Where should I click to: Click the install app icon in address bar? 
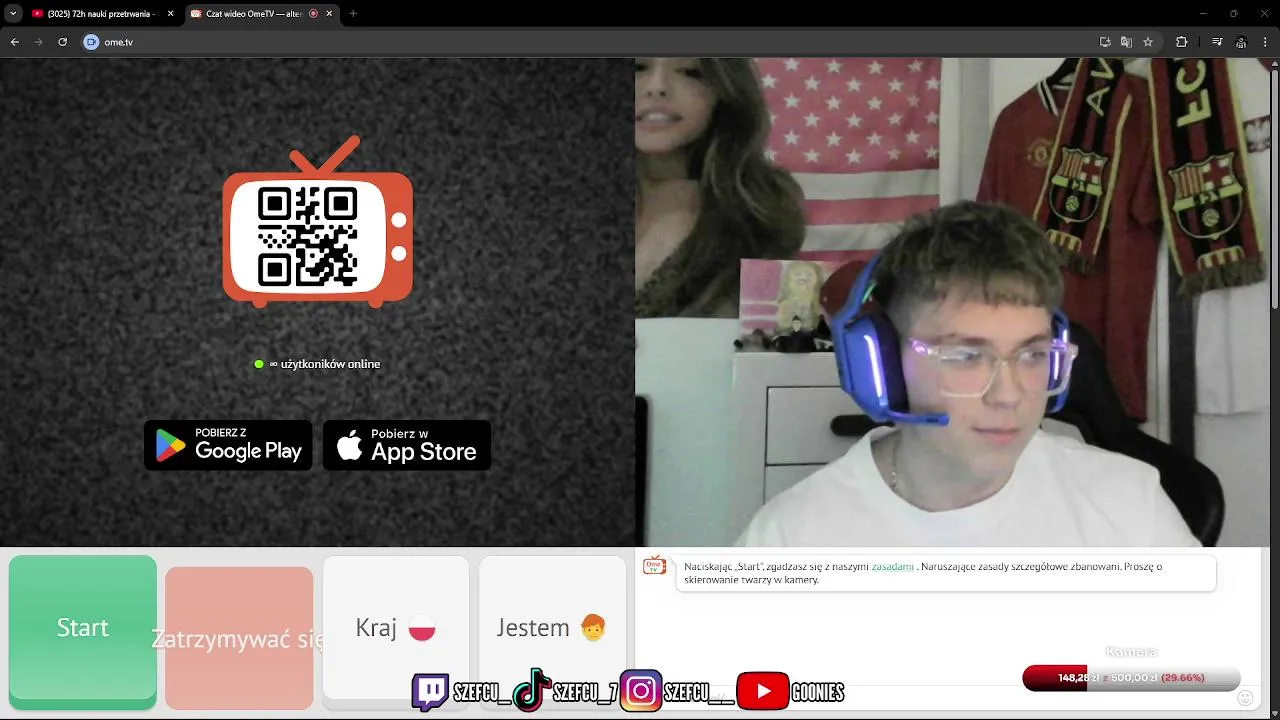tap(1105, 42)
